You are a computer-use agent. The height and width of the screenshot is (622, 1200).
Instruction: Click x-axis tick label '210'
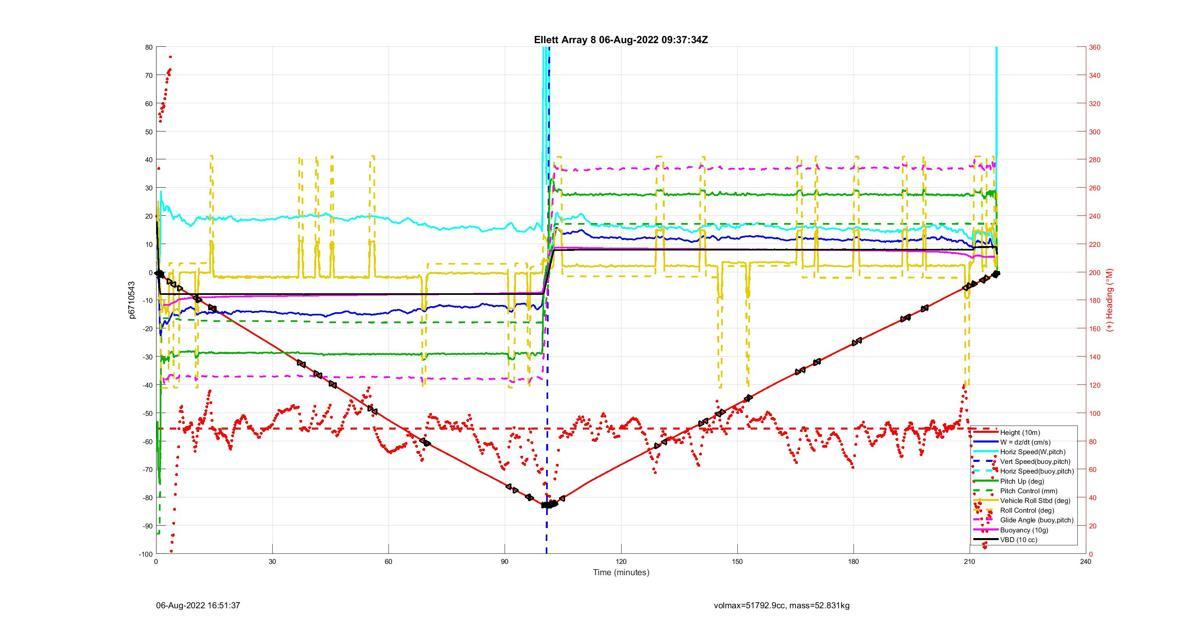tap(969, 562)
